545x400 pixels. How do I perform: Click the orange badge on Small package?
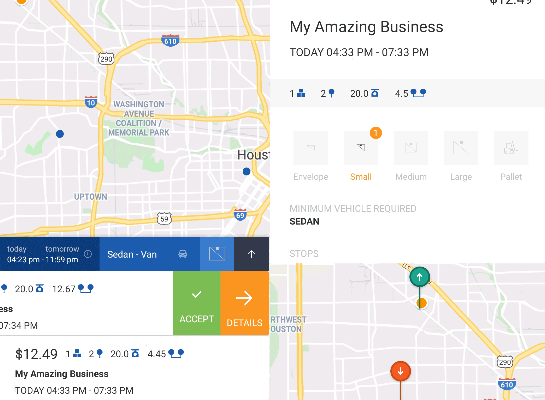point(376,133)
